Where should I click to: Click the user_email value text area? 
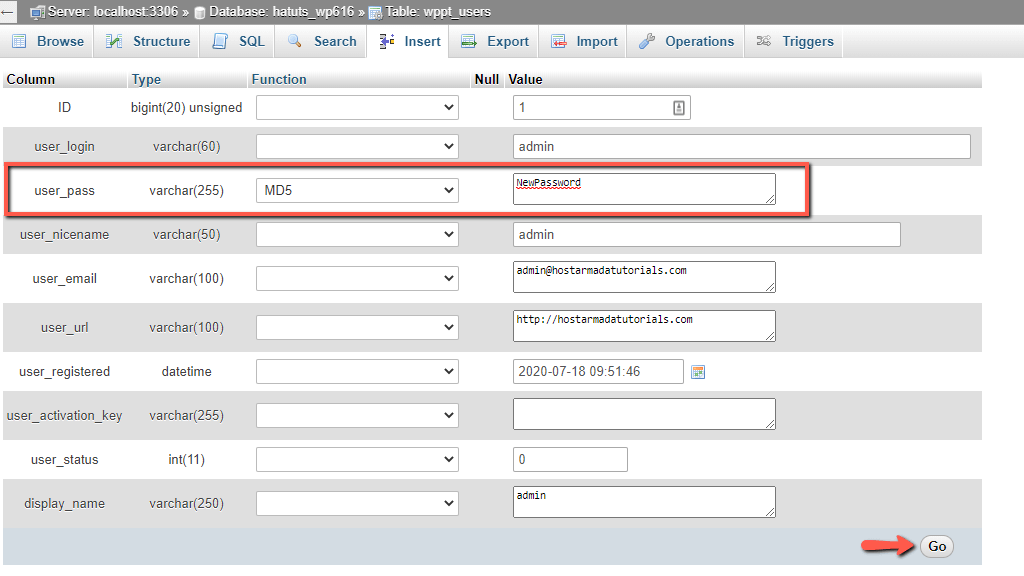pyautogui.click(x=644, y=277)
